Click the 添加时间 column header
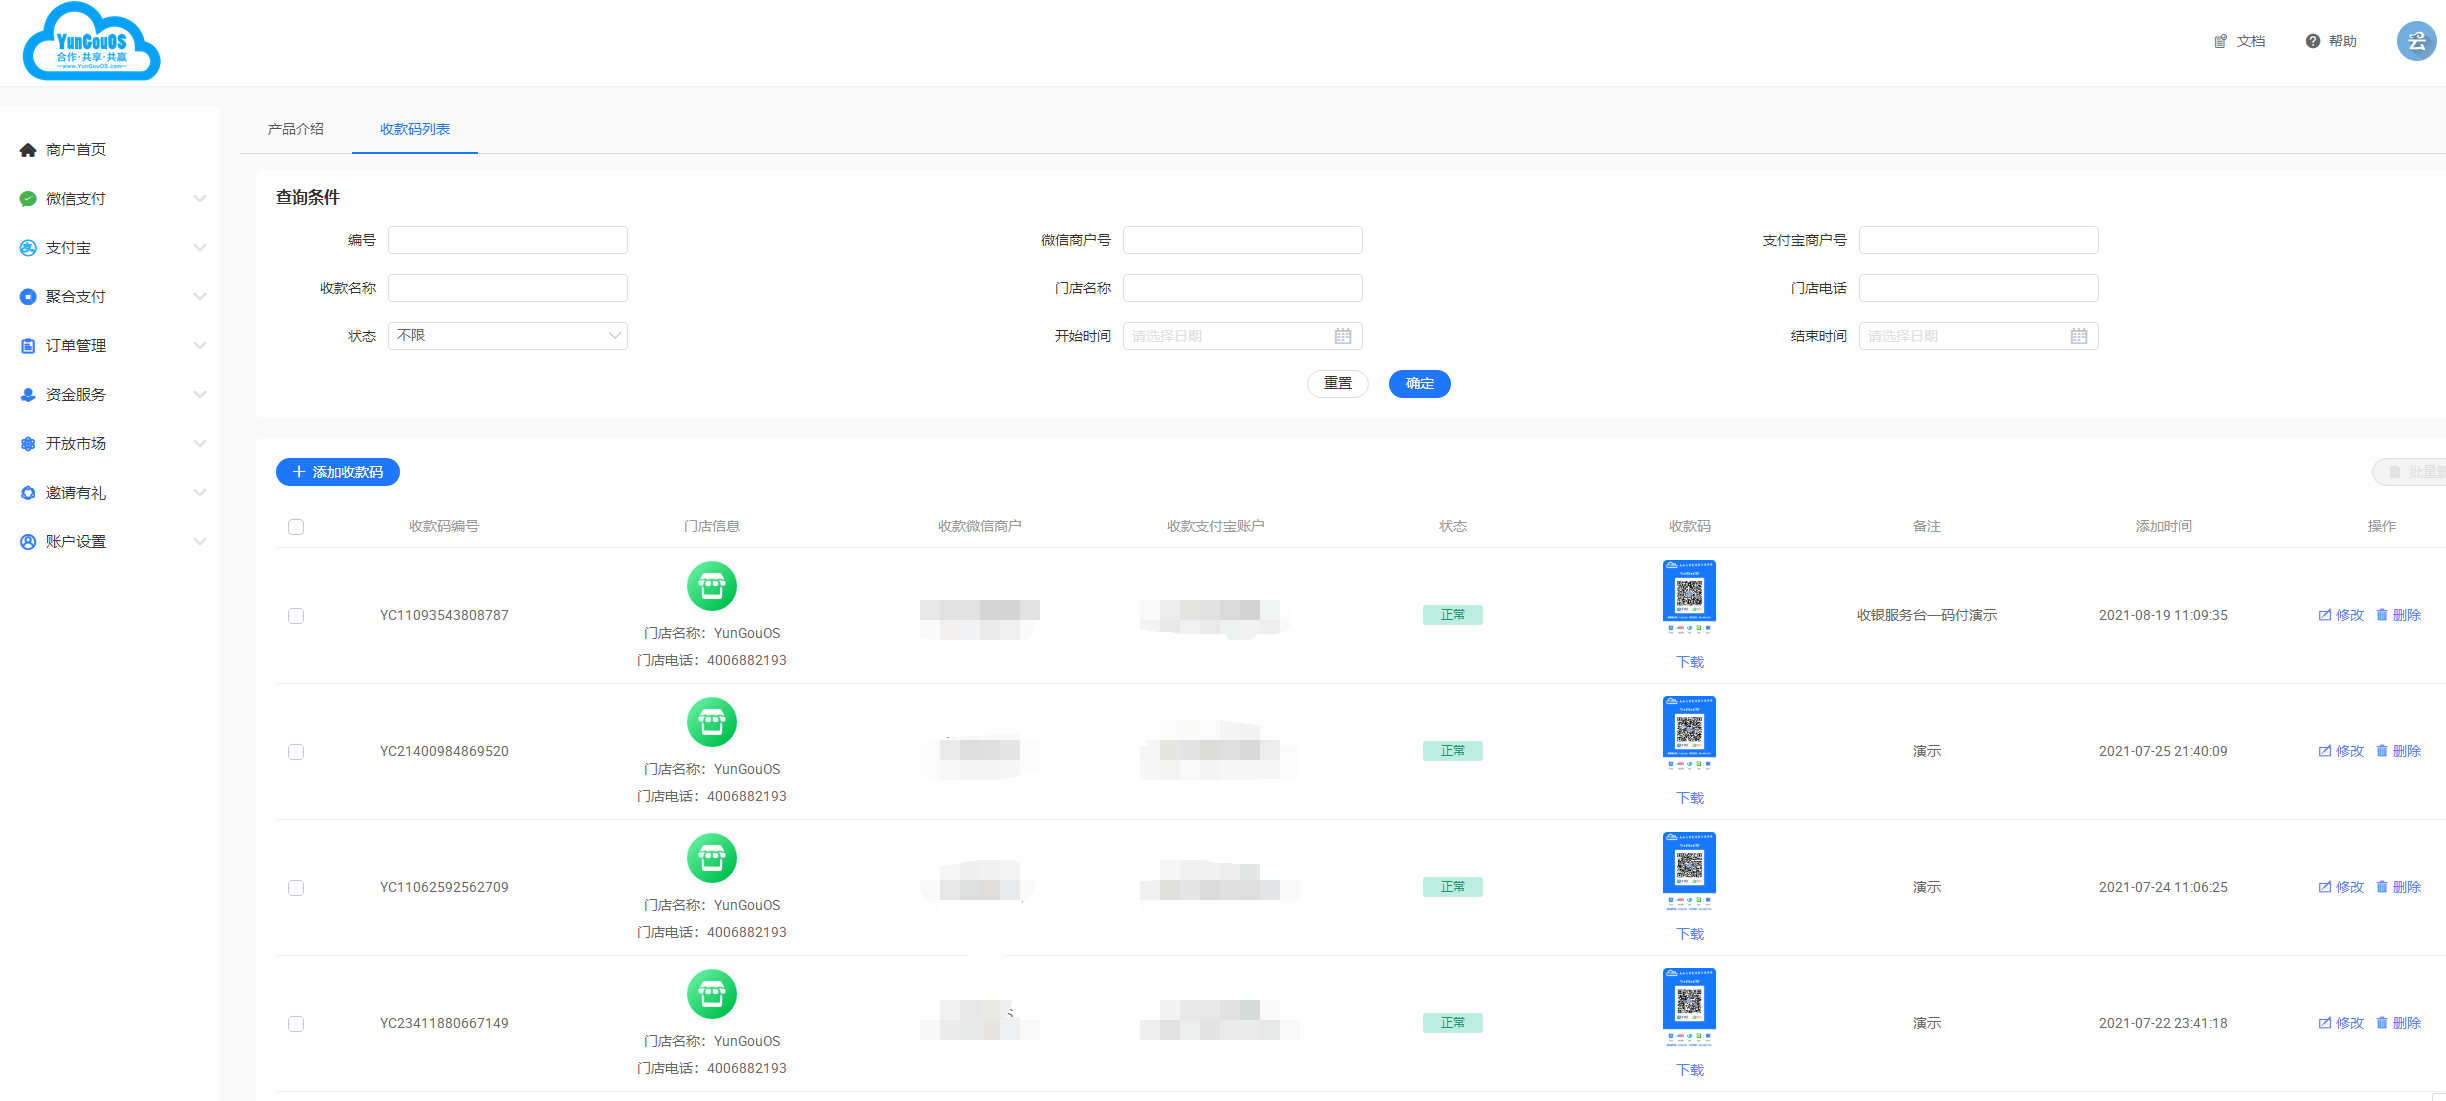2446x1101 pixels. click(x=2164, y=526)
